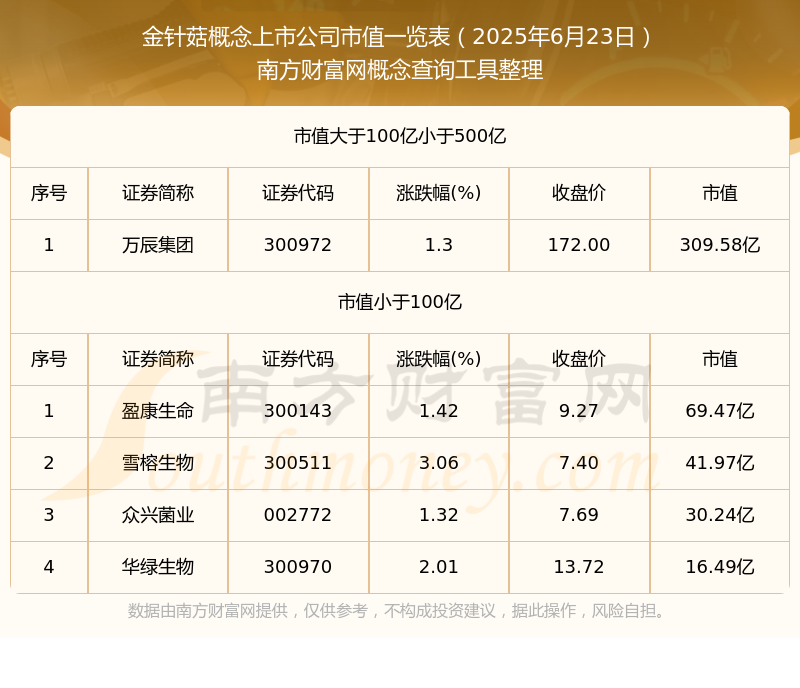Click 证券代码 header in the lower table
This screenshot has height=688, width=800.
coord(298,359)
